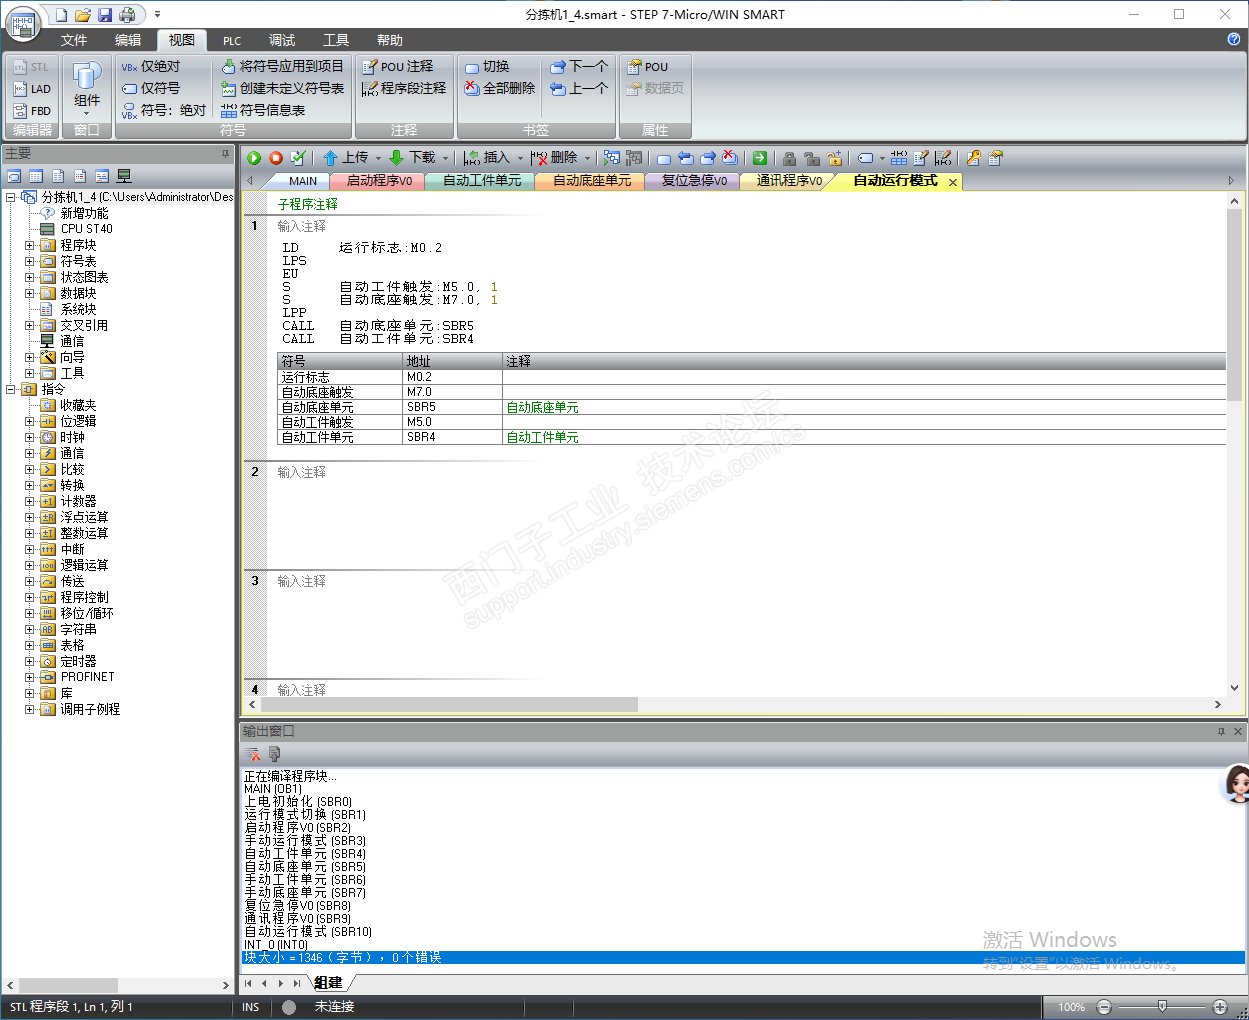The width and height of the screenshot is (1249, 1020).
Task: Click 全部删除 bookmarks button
Action: coord(500,88)
